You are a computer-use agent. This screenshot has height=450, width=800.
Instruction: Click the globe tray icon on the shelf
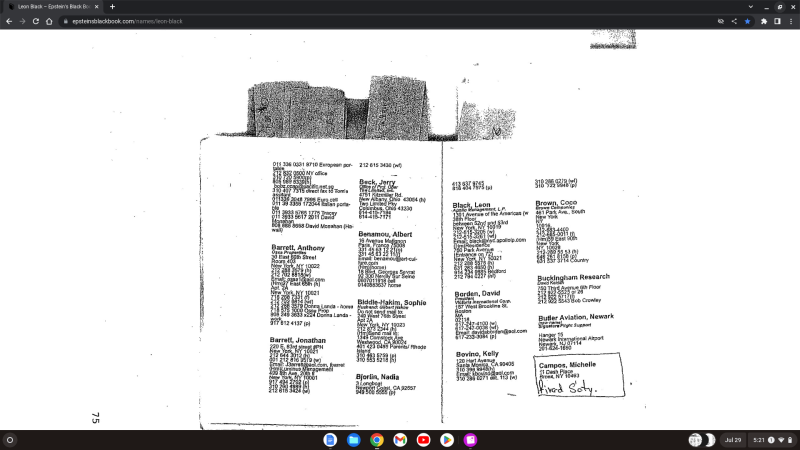pos(695,440)
